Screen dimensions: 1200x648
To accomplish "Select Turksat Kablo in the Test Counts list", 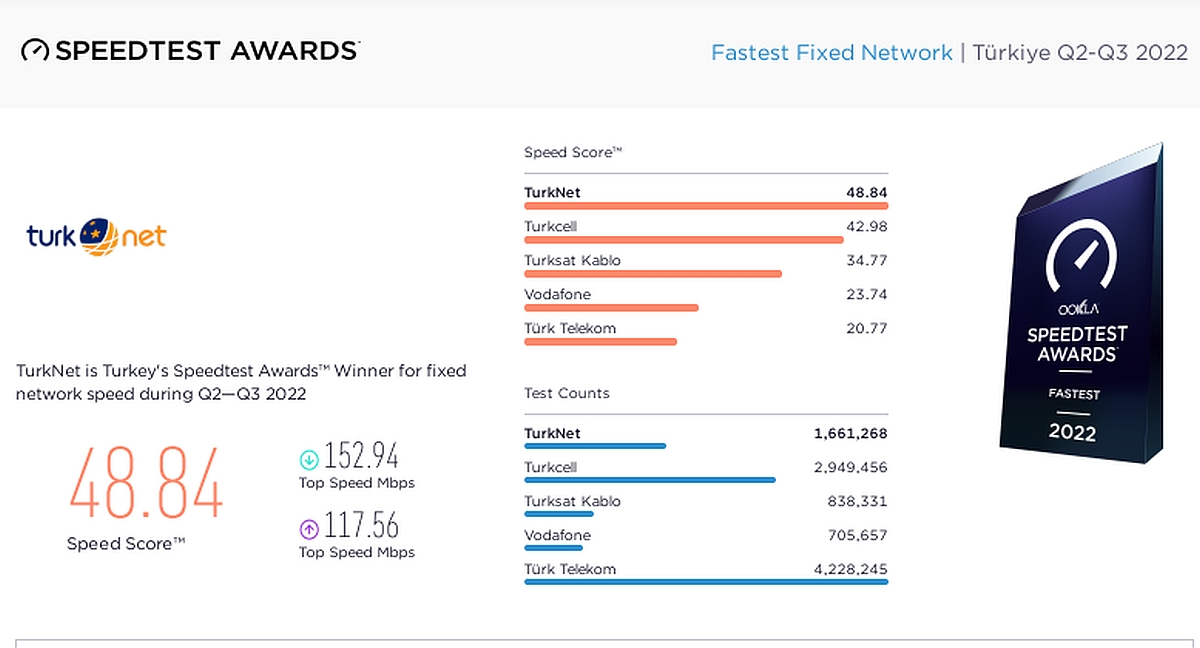I will [572, 501].
